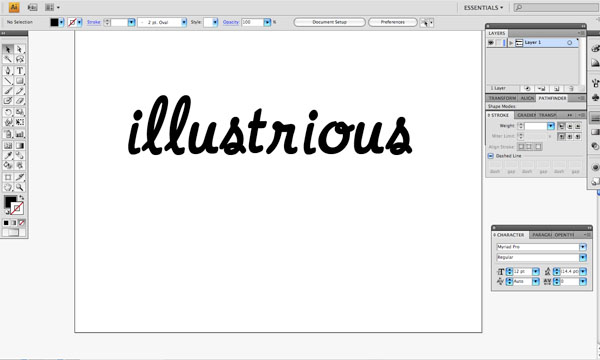This screenshot has width=600, height=360.
Task: Select the Paintbrush tool
Action: [8, 91]
